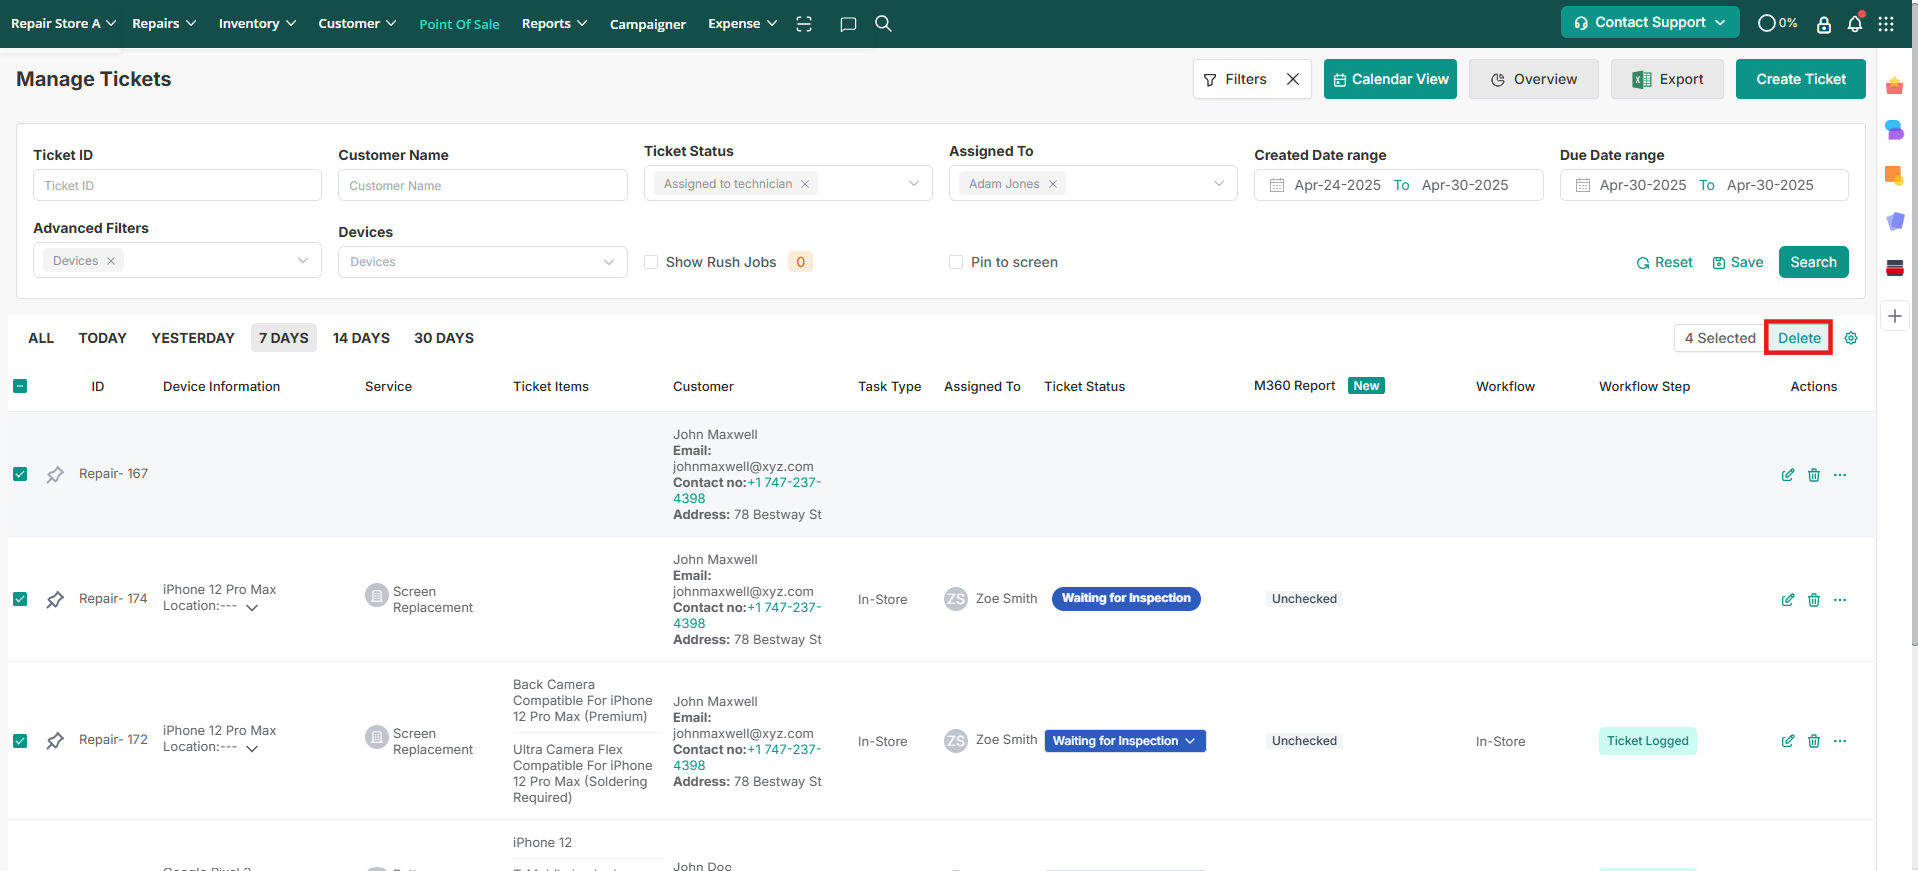Click edit icon for Repair- 167

click(x=1787, y=475)
